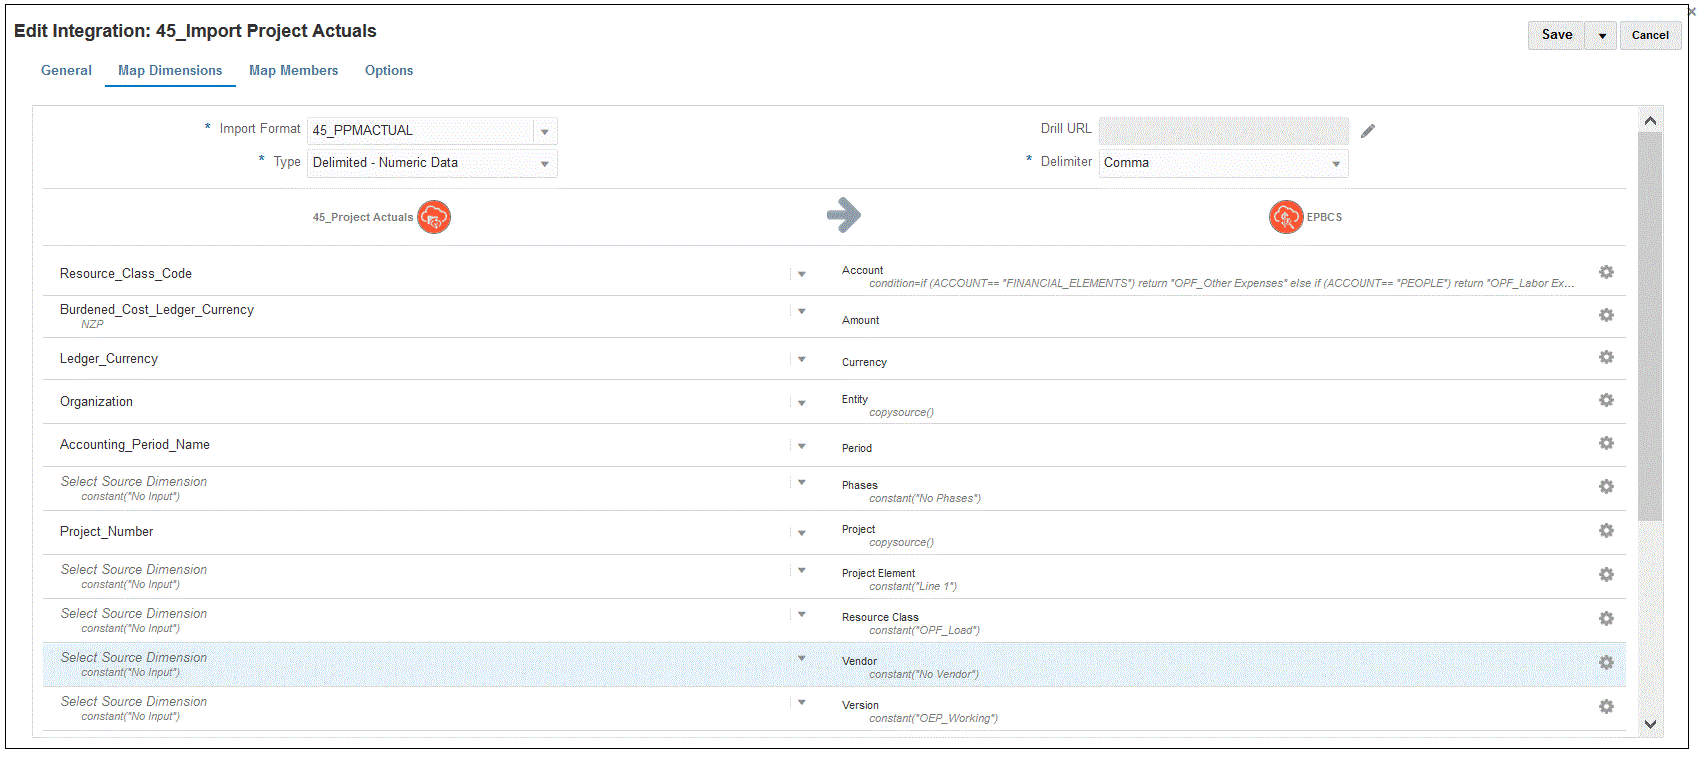Open the Delimiter dropdown
This screenshot has height=757, width=1704.
click(1336, 163)
